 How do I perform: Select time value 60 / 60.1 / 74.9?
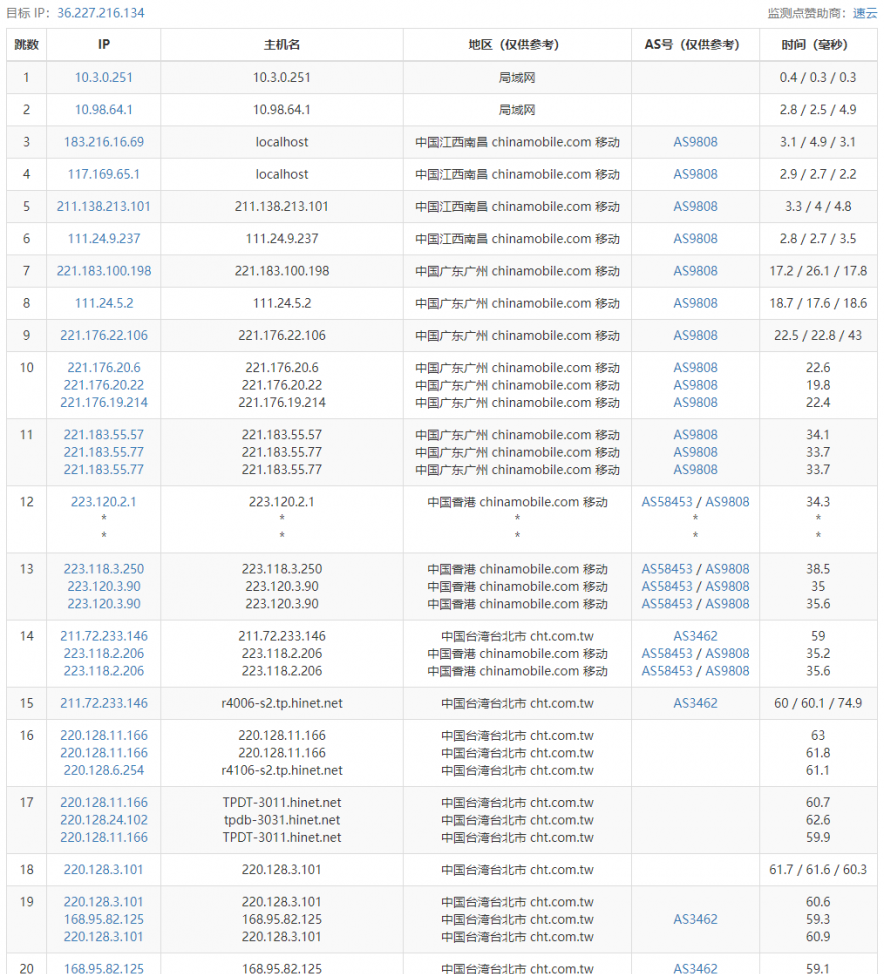coord(818,704)
